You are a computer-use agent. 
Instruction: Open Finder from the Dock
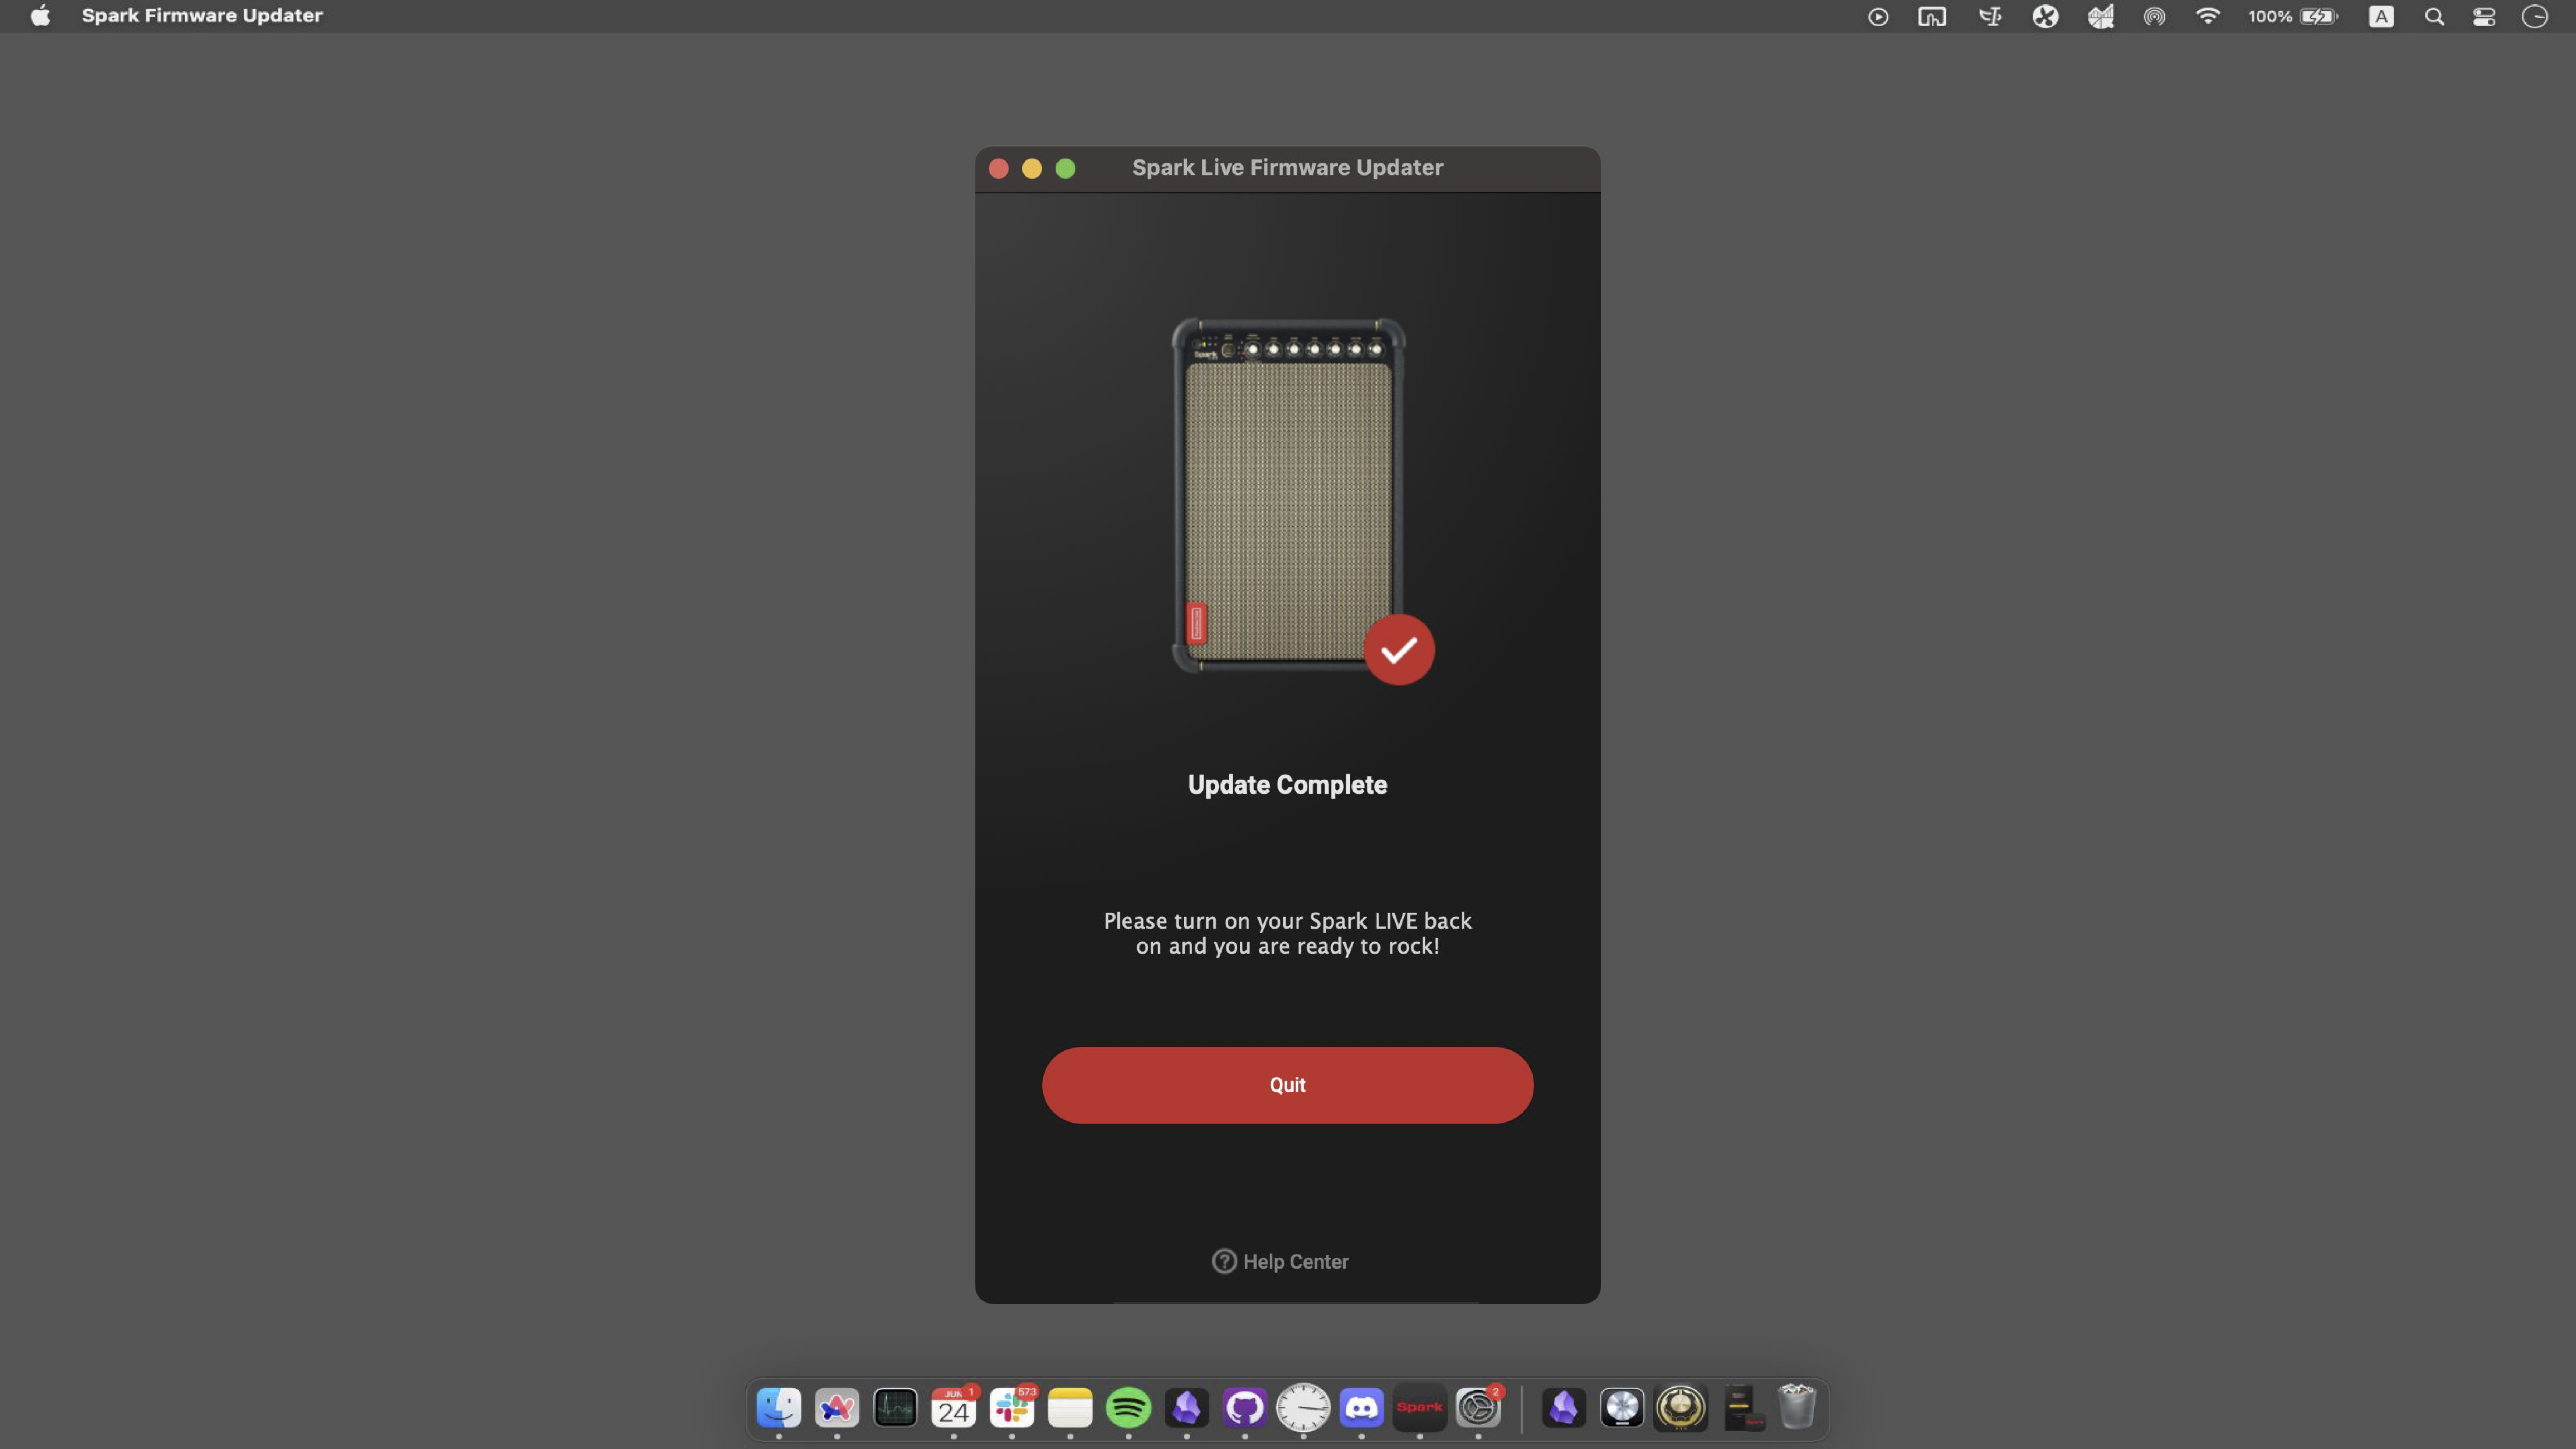[x=779, y=1408]
